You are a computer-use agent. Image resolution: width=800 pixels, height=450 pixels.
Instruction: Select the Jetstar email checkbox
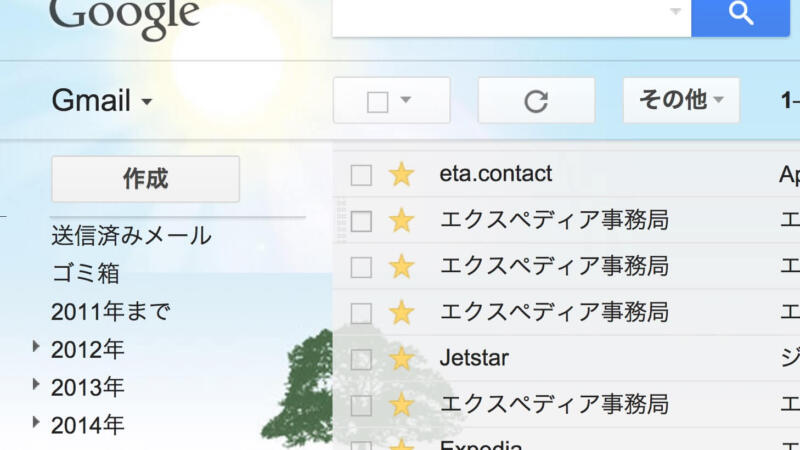tap(361, 359)
